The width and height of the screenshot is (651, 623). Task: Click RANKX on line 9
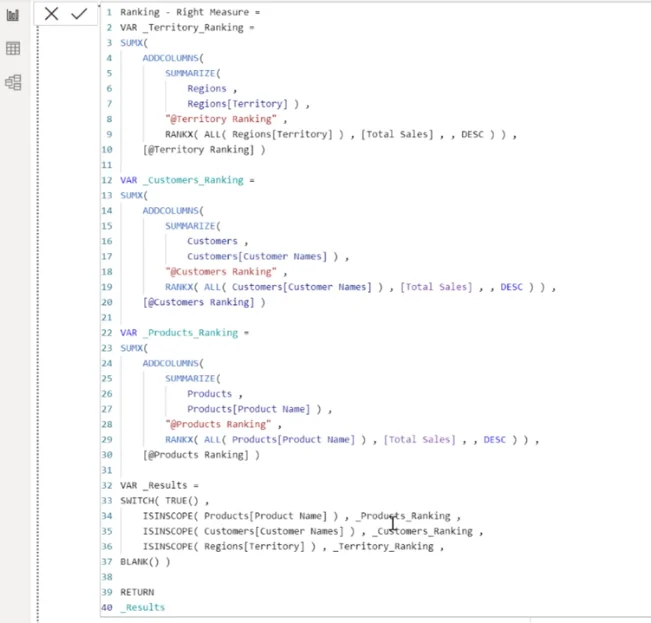[x=179, y=134]
